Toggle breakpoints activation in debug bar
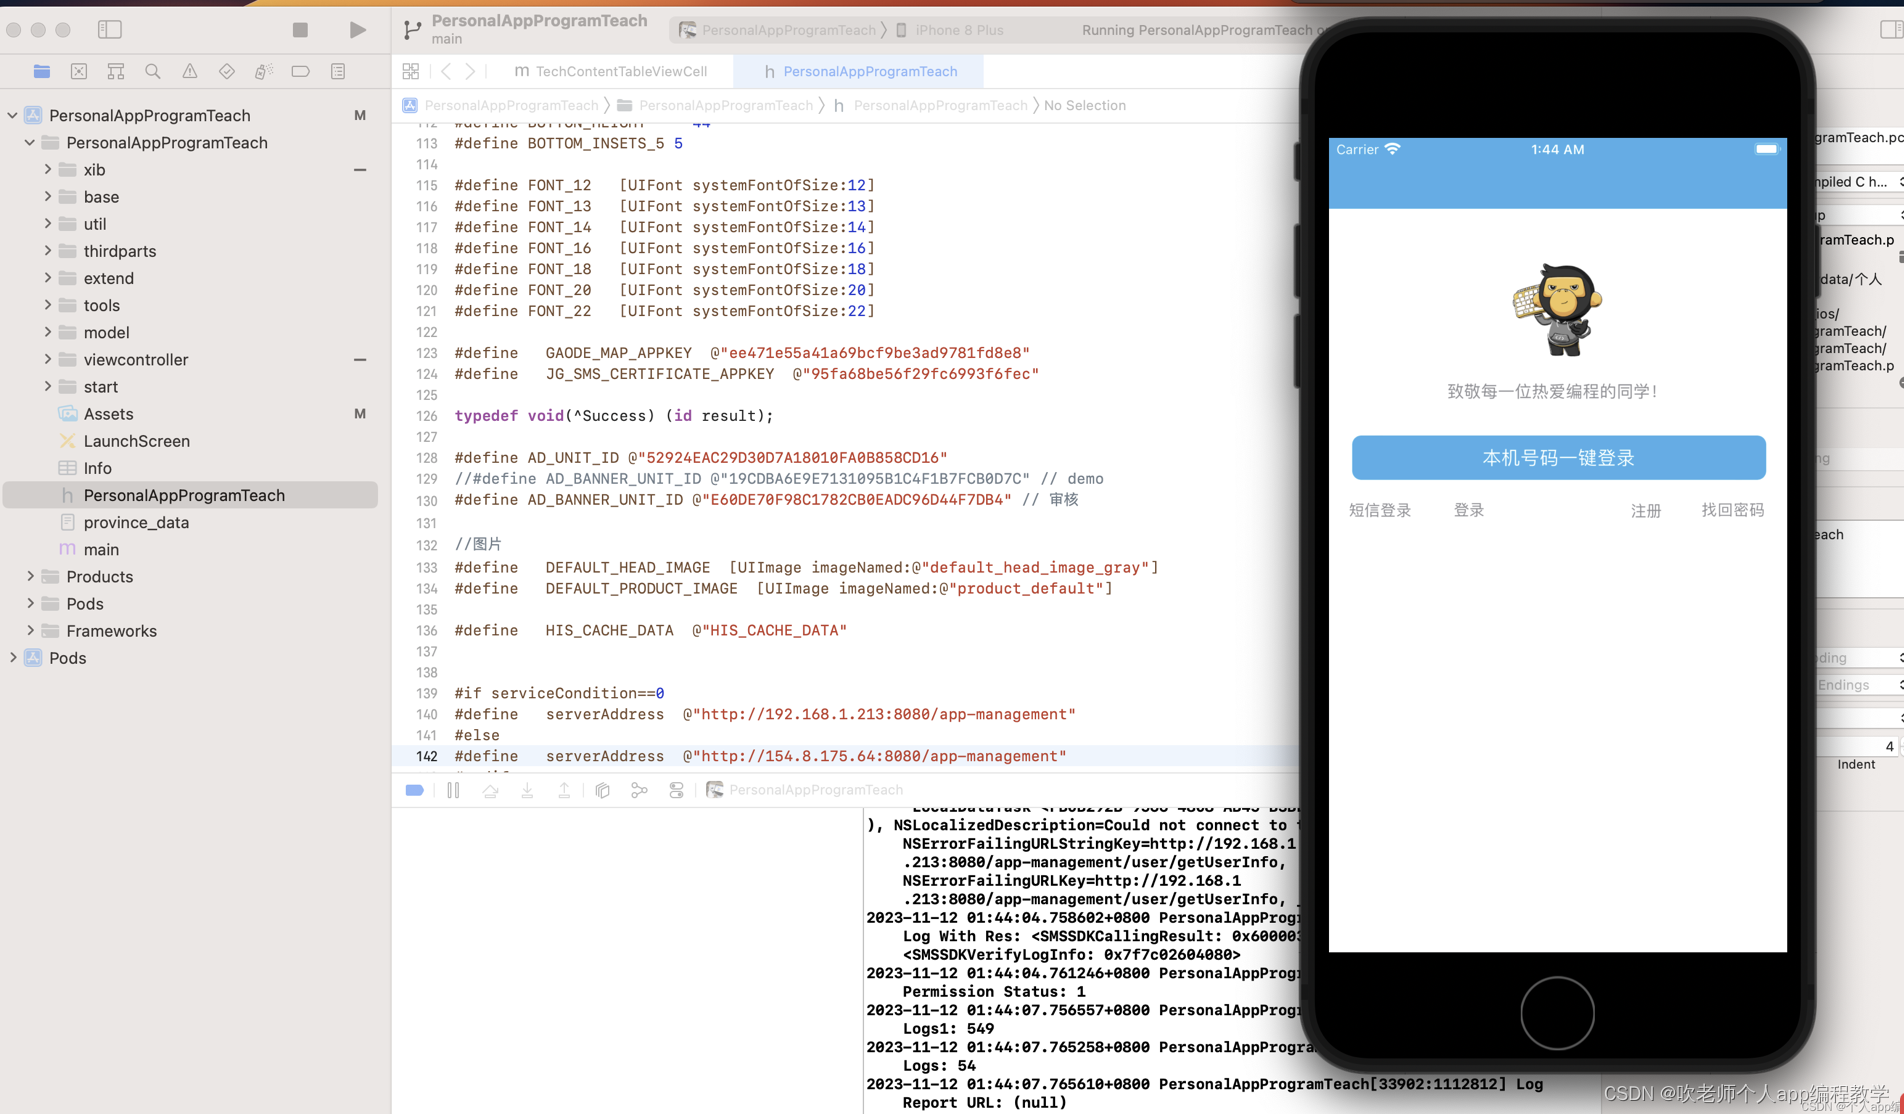Viewport: 1904px width, 1114px height. point(415,790)
